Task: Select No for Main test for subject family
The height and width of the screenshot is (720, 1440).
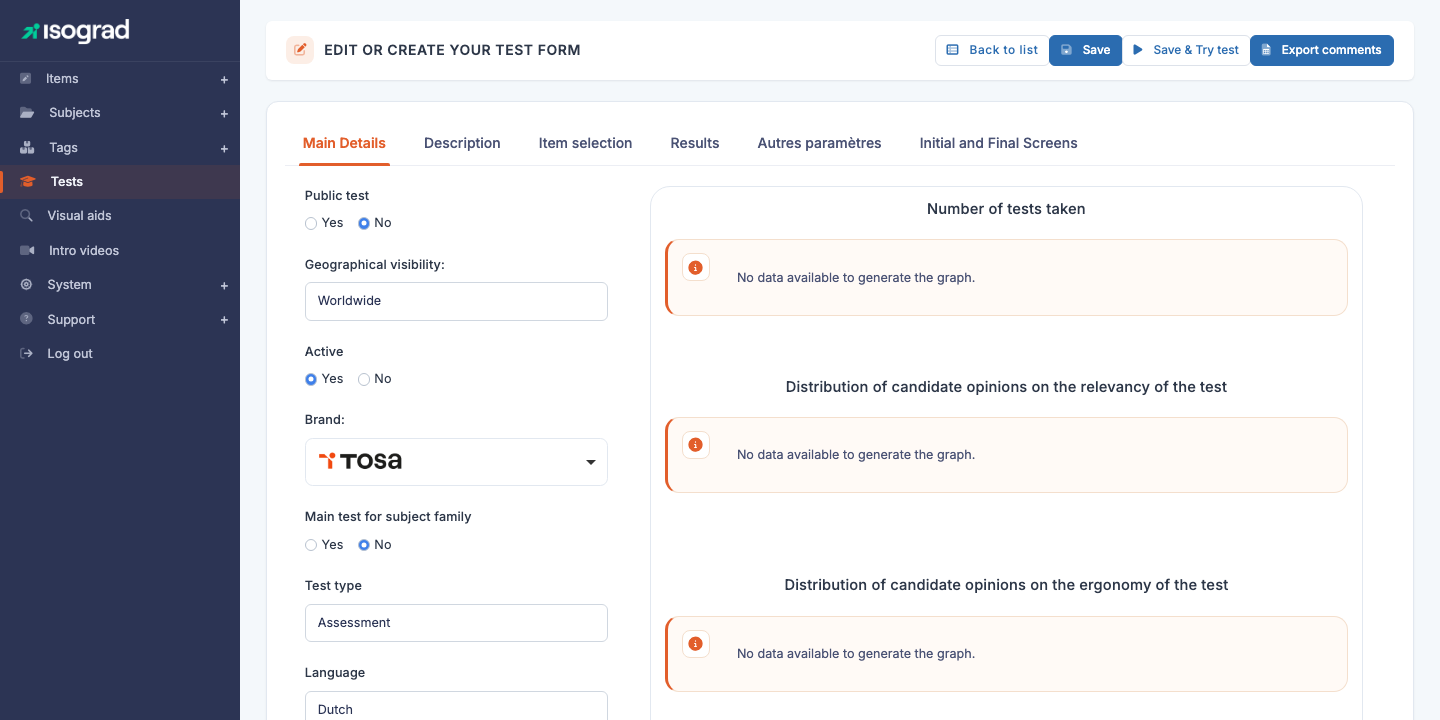Action: pos(364,545)
